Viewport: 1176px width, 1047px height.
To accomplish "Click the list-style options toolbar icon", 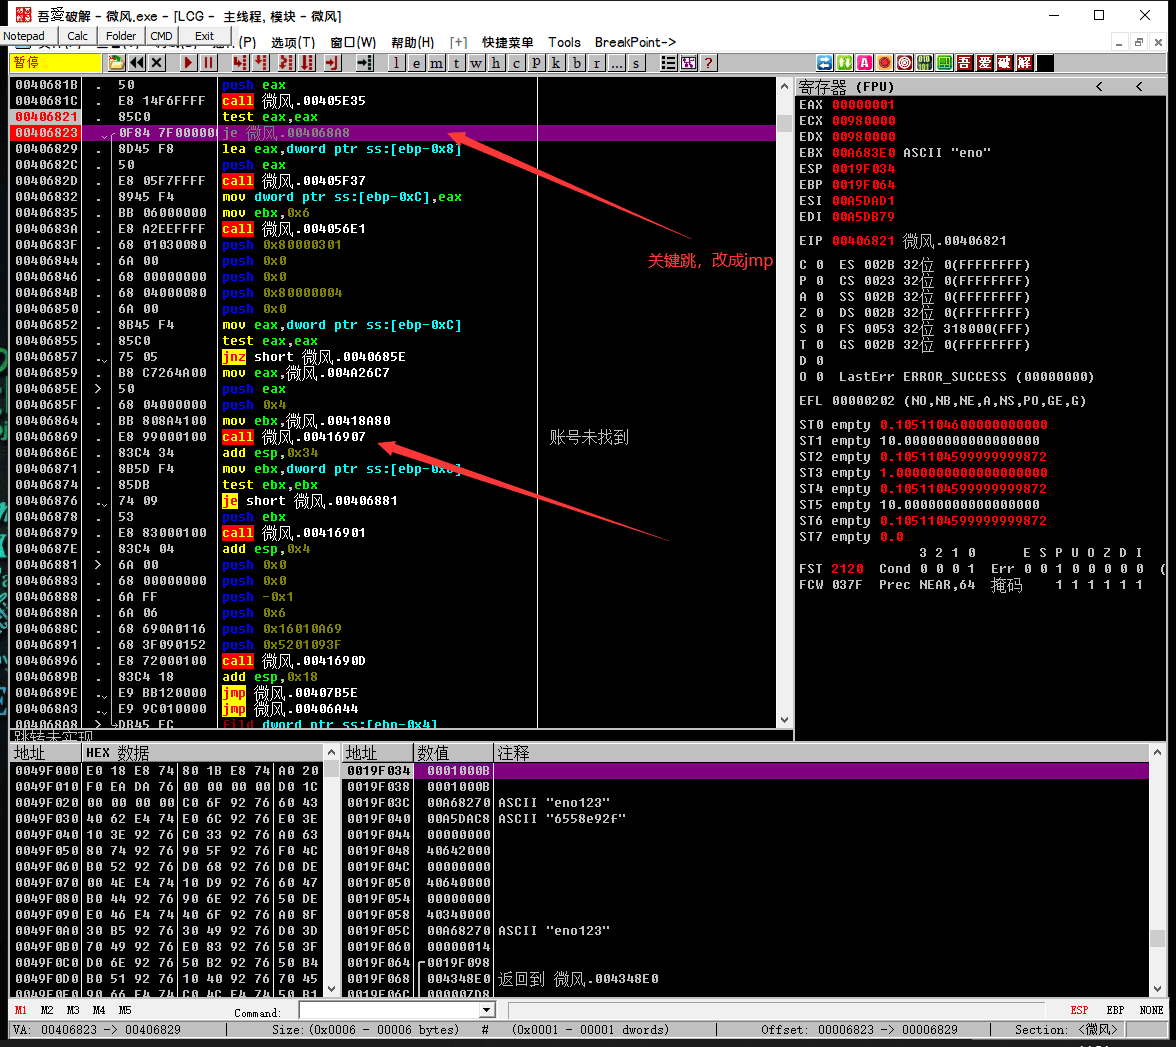I will click(x=668, y=63).
